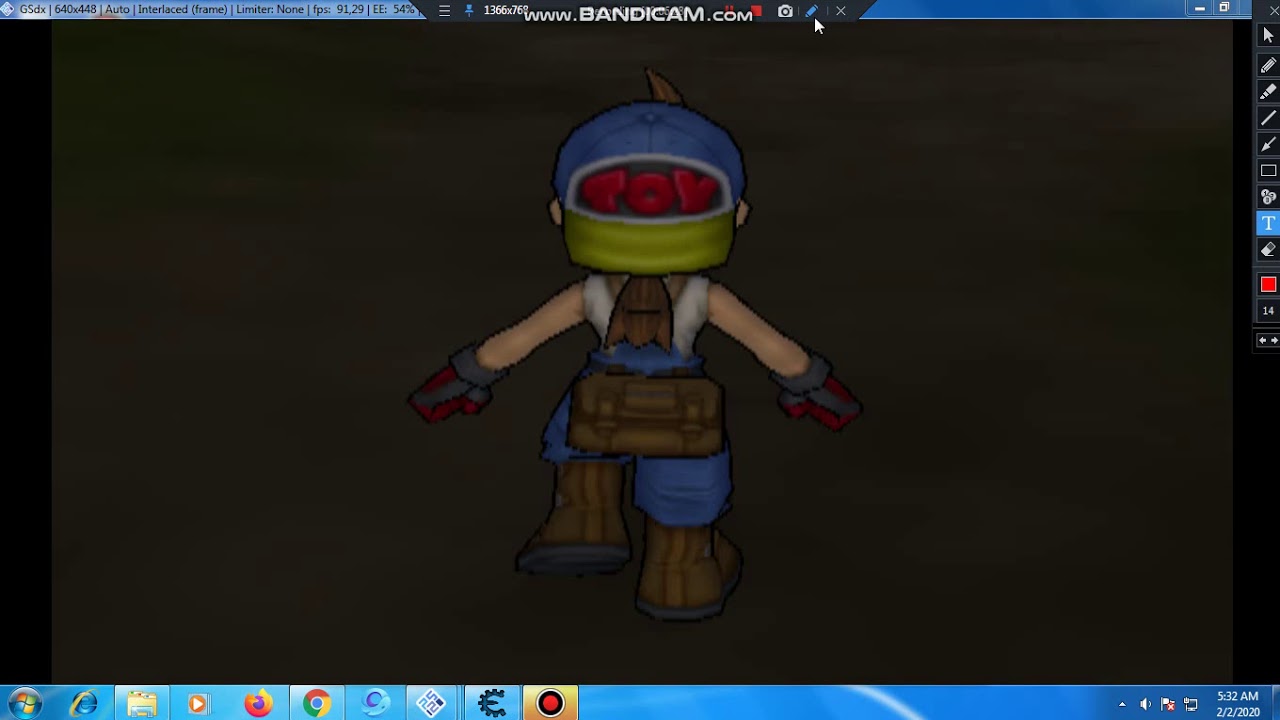Take a screenshot with the camera icon
Screen dimensions: 1280x720
click(785, 11)
